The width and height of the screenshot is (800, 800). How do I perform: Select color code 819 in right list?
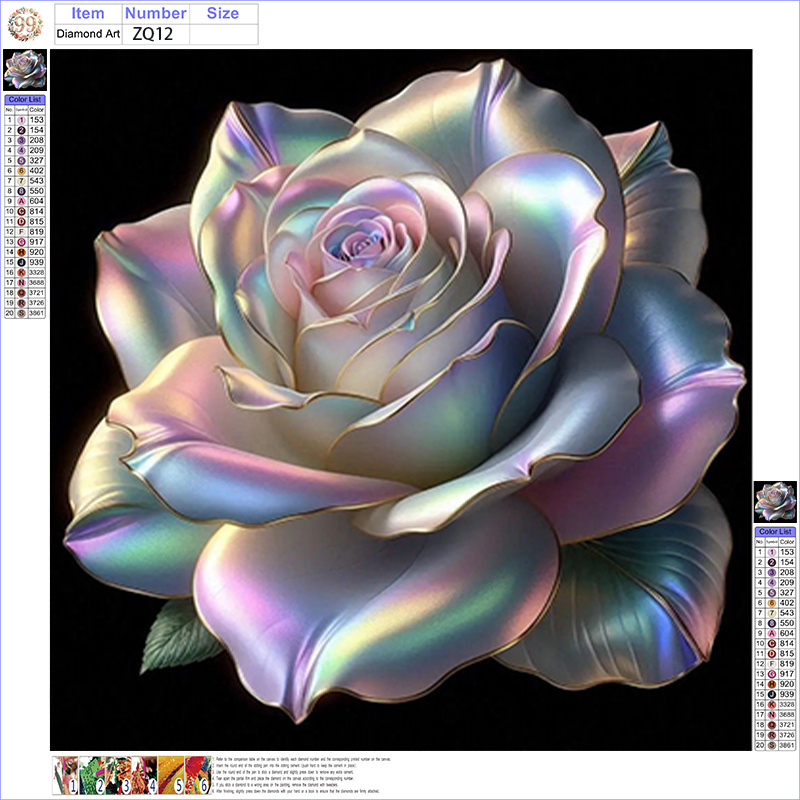tap(787, 664)
